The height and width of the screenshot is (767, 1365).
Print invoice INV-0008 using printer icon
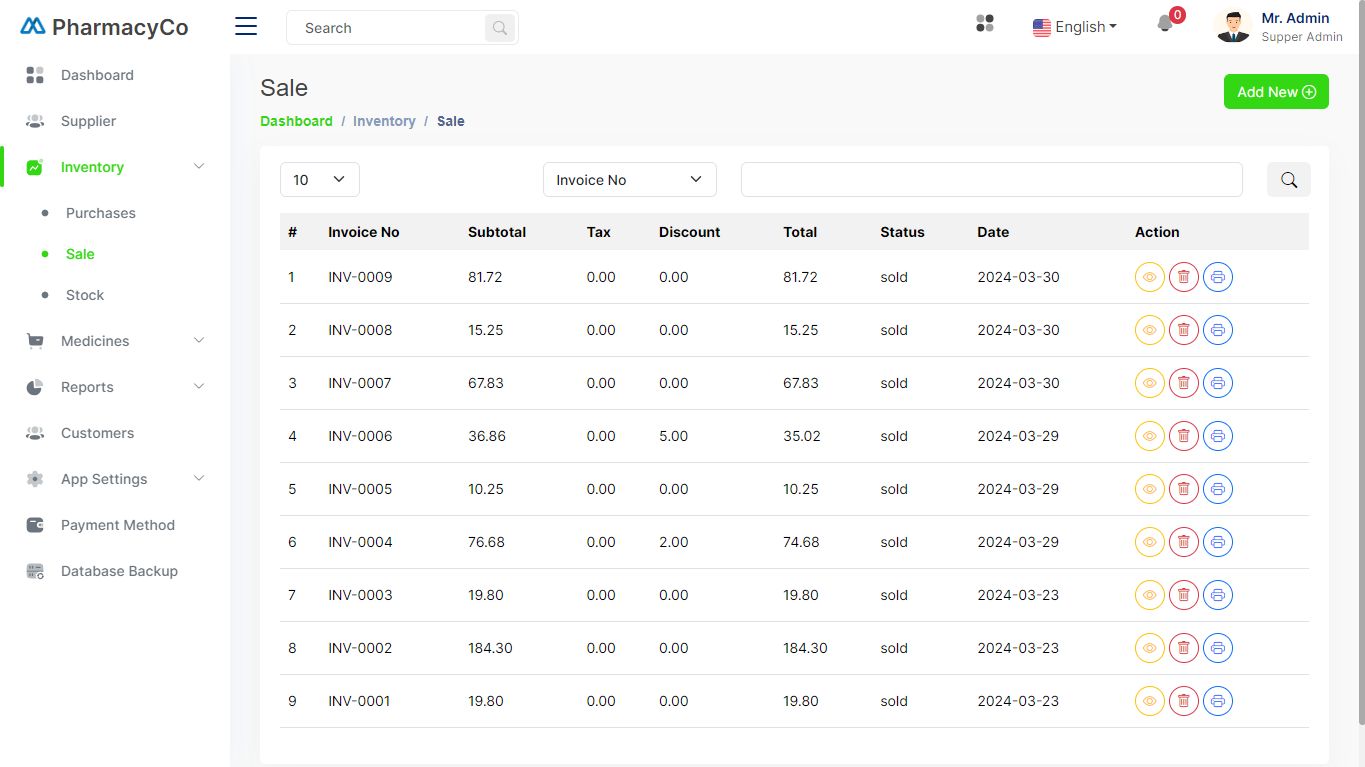coord(1217,330)
